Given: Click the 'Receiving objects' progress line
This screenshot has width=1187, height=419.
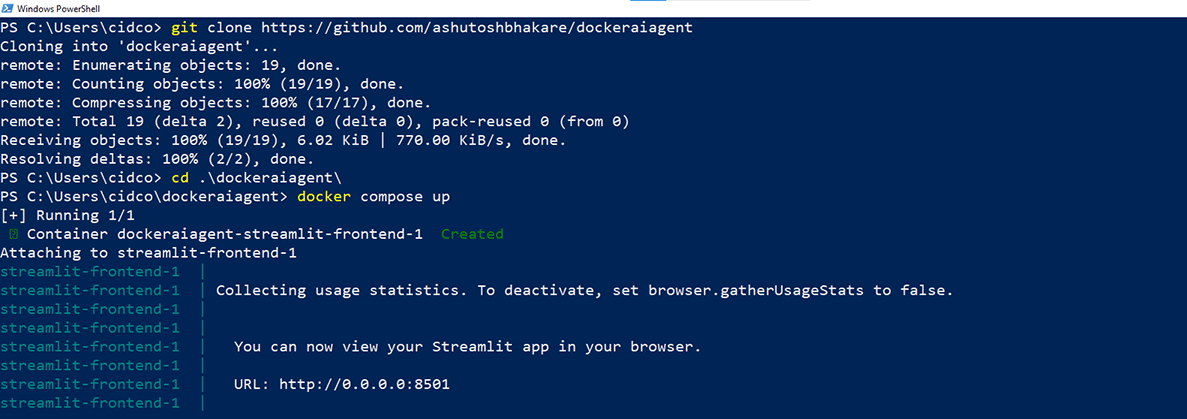Looking at the screenshot, I should [283, 140].
